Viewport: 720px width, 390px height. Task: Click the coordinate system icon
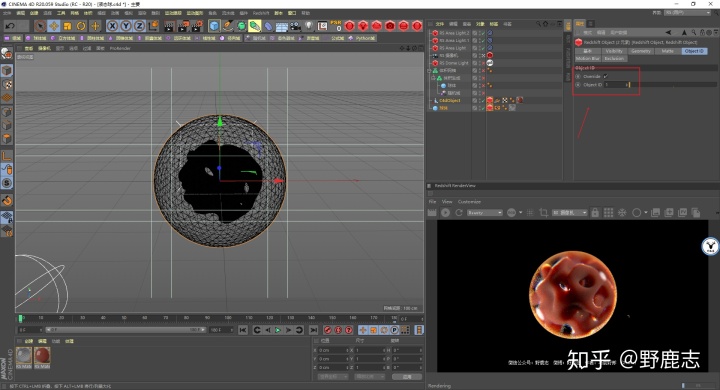(153, 26)
